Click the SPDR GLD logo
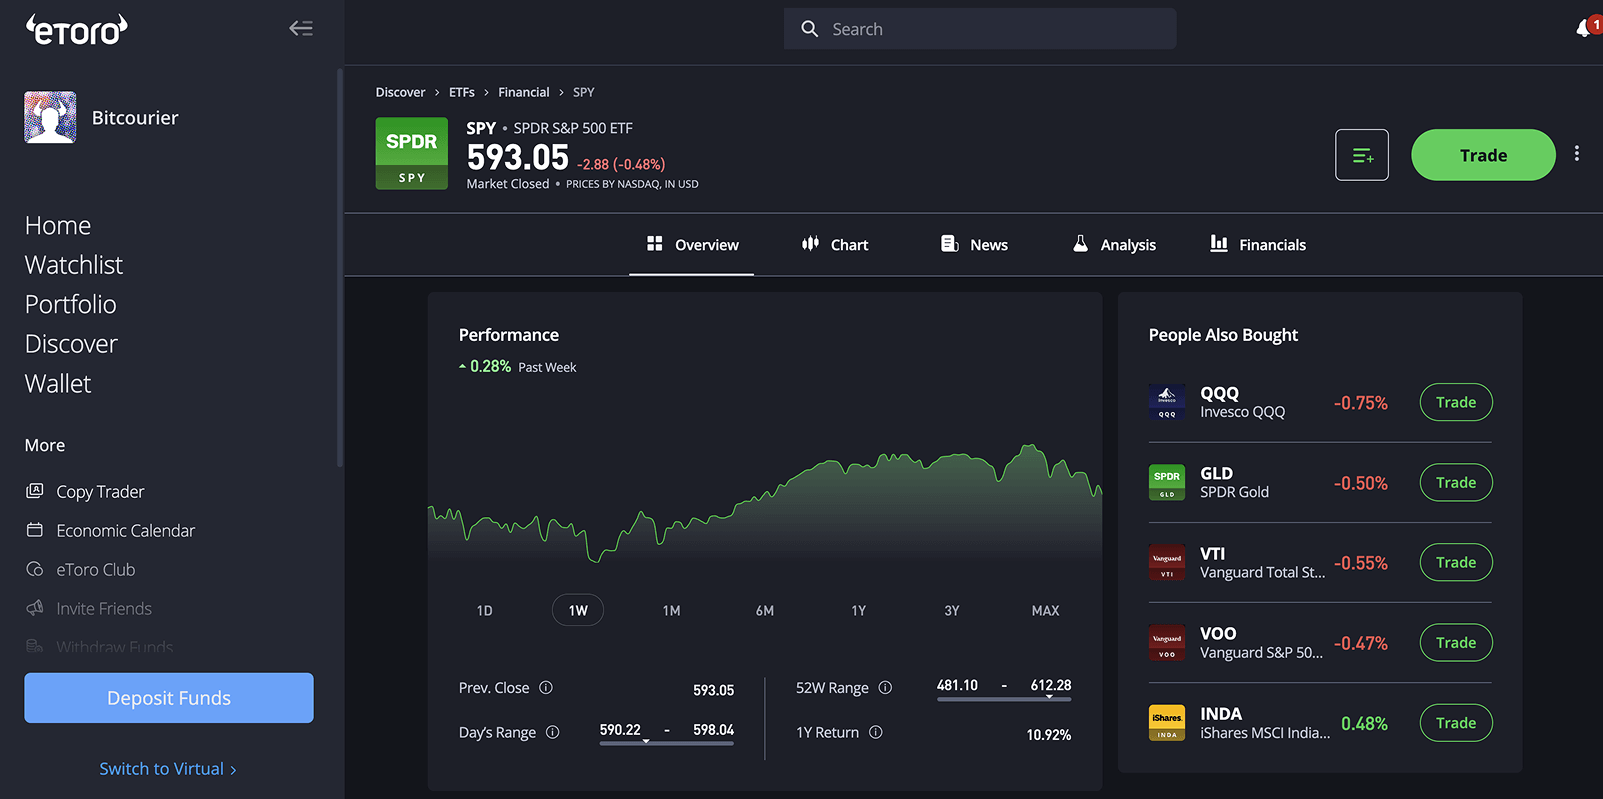The height and width of the screenshot is (799, 1603). point(1167,482)
